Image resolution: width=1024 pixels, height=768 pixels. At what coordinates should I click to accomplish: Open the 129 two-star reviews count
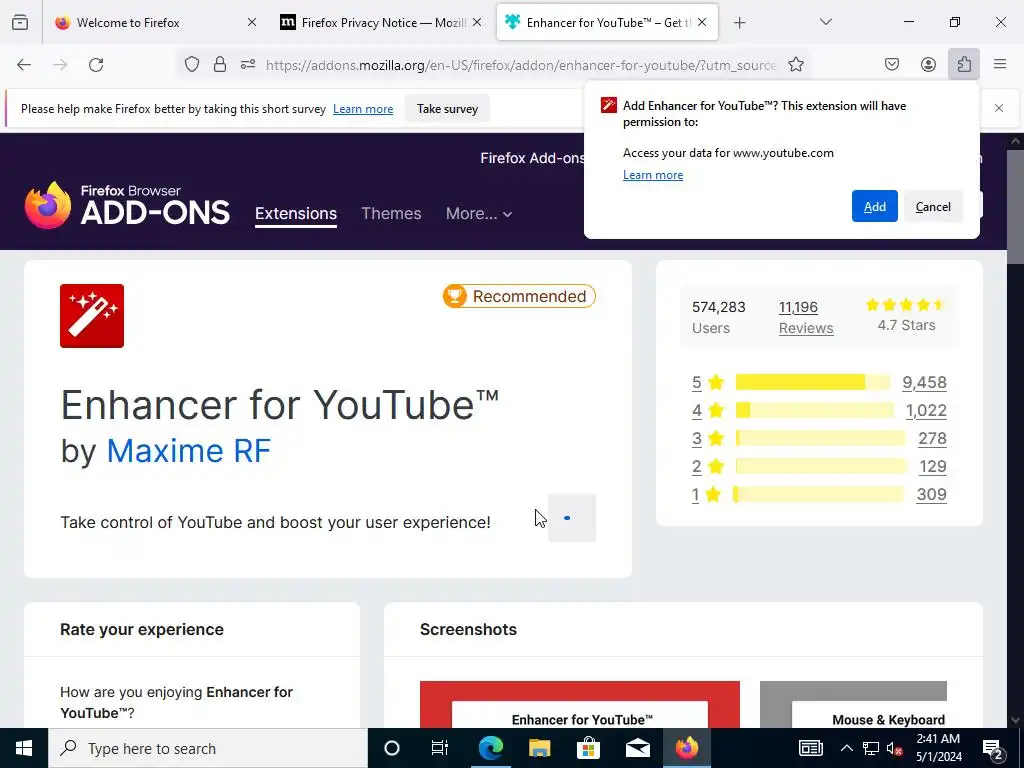933,466
